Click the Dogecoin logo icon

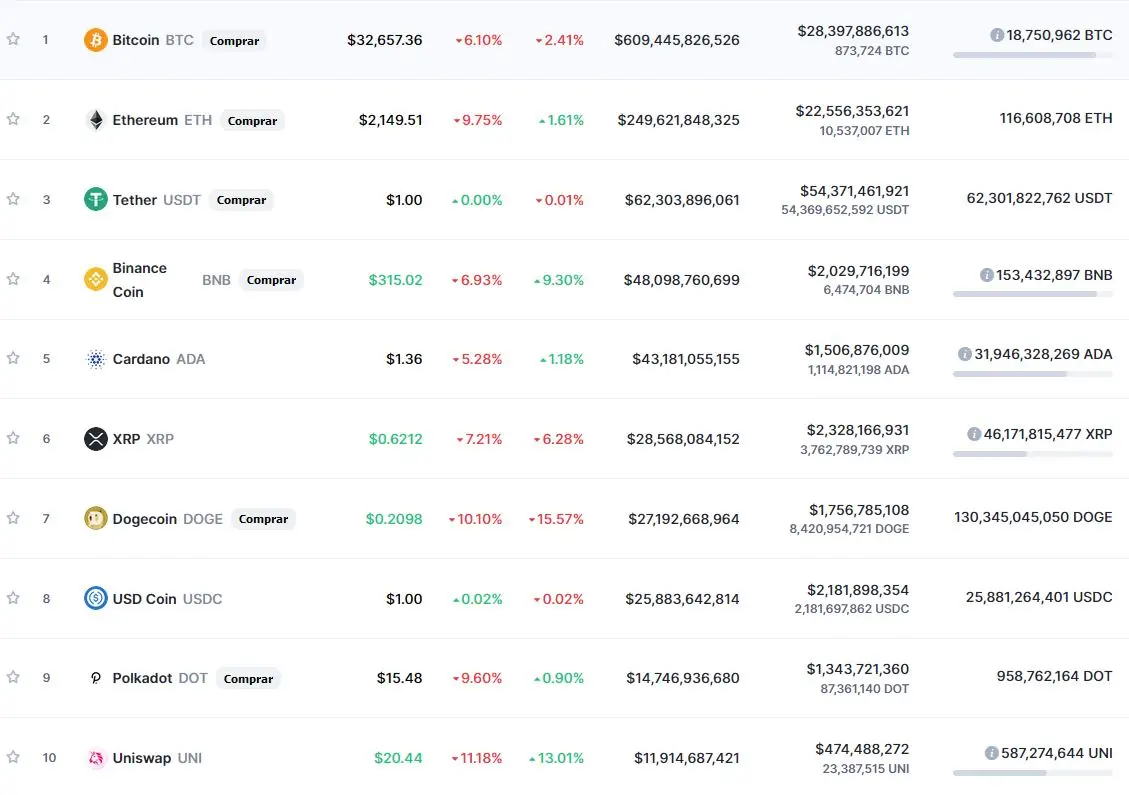click(96, 519)
